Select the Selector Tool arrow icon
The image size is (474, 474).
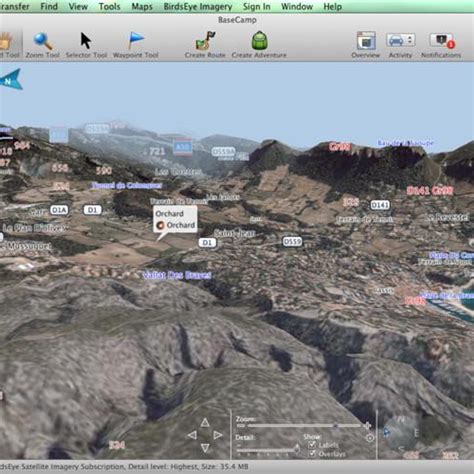click(x=86, y=41)
